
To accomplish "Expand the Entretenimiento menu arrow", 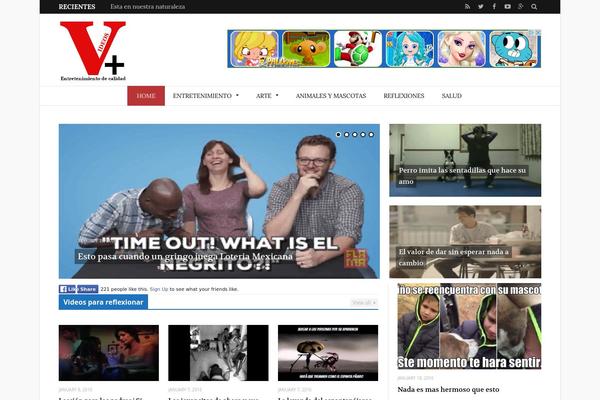I will point(237,95).
